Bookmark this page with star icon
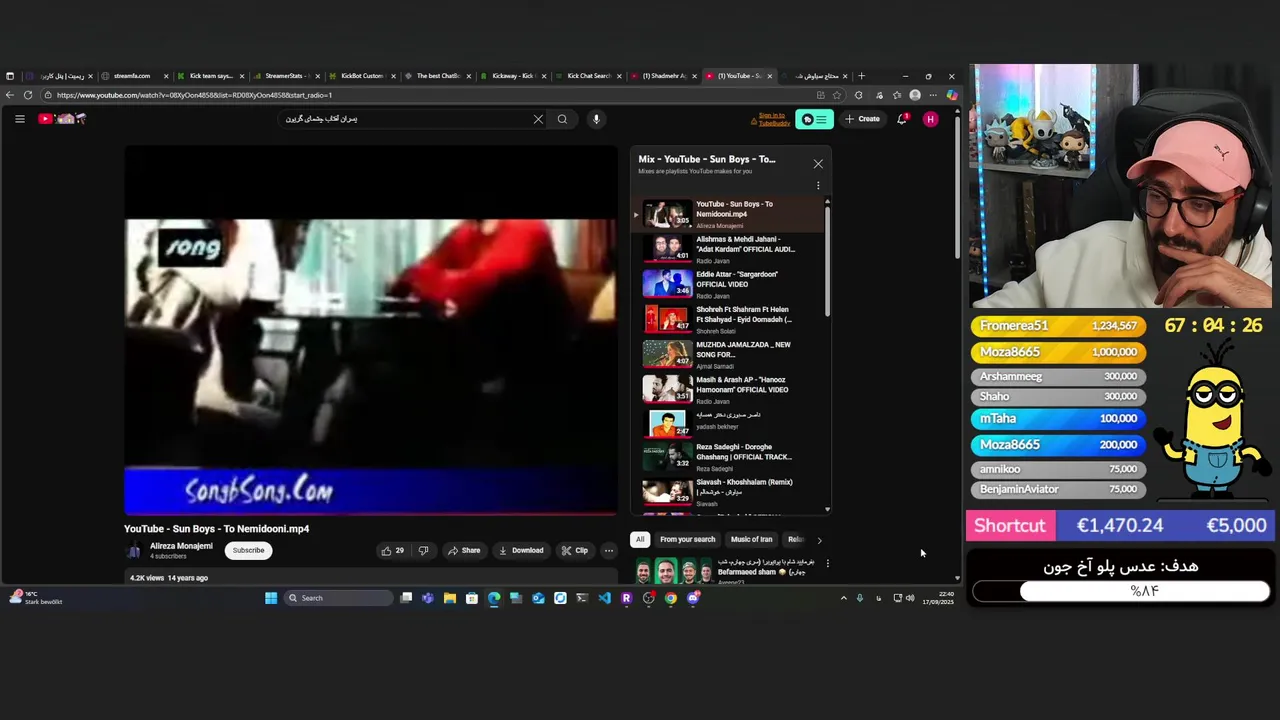1280x720 pixels. coord(837,95)
